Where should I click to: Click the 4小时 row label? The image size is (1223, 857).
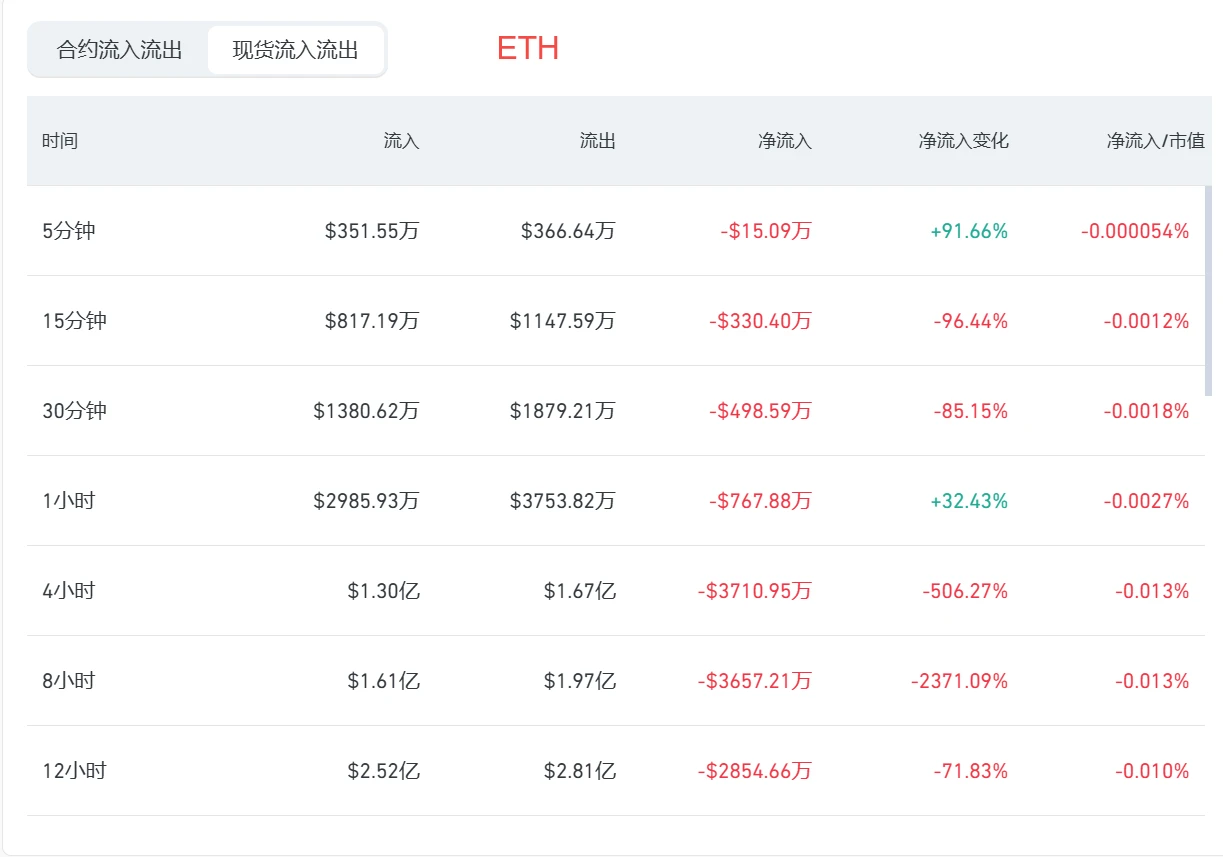click(x=68, y=591)
